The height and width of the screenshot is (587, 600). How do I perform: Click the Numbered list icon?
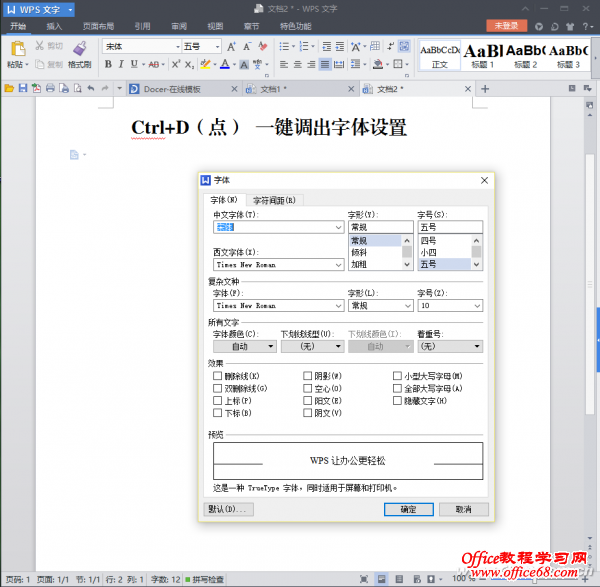(304, 47)
